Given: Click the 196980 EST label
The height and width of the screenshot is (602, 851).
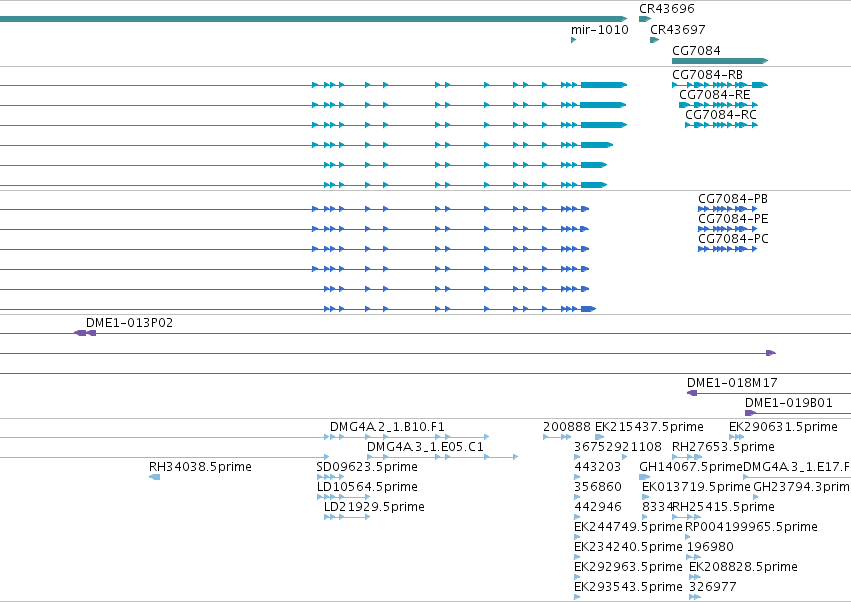Looking at the screenshot, I should (710, 547).
